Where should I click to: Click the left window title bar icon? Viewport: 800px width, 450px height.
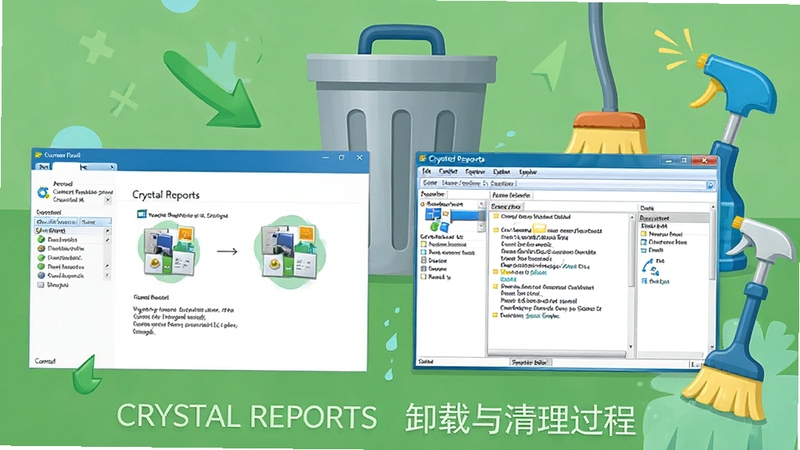coord(38,155)
